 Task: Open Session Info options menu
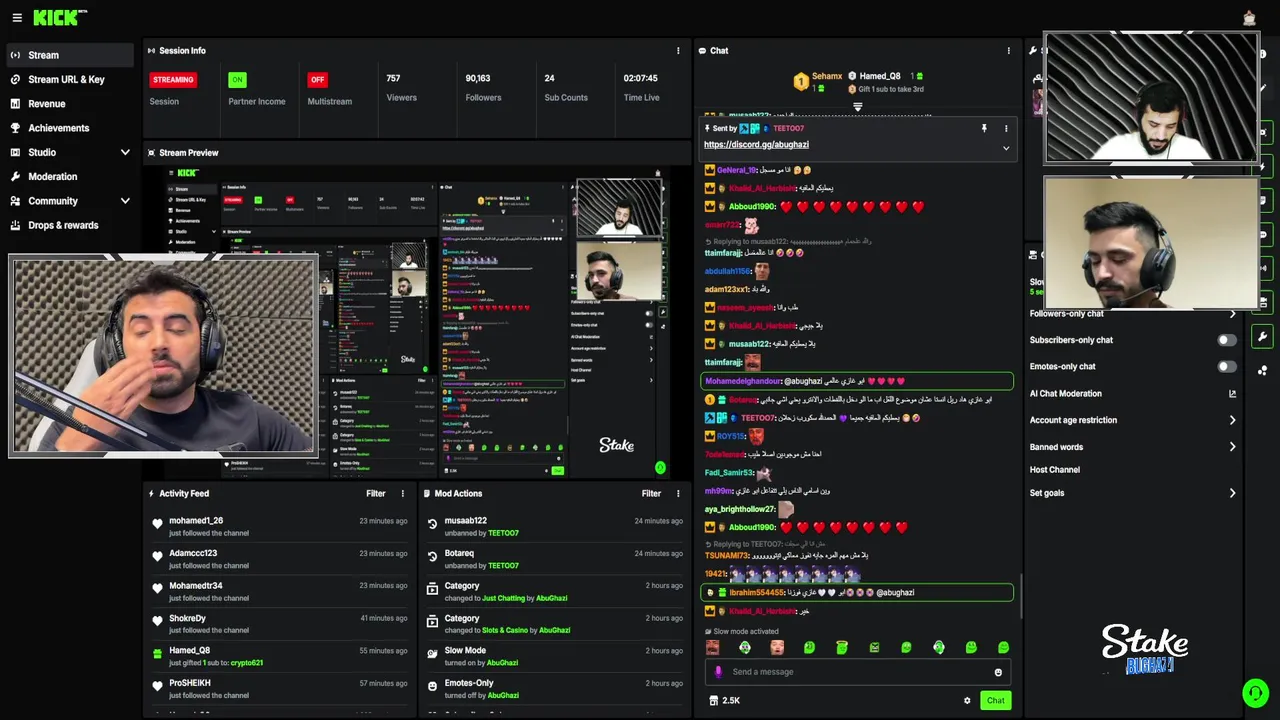tap(678, 51)
